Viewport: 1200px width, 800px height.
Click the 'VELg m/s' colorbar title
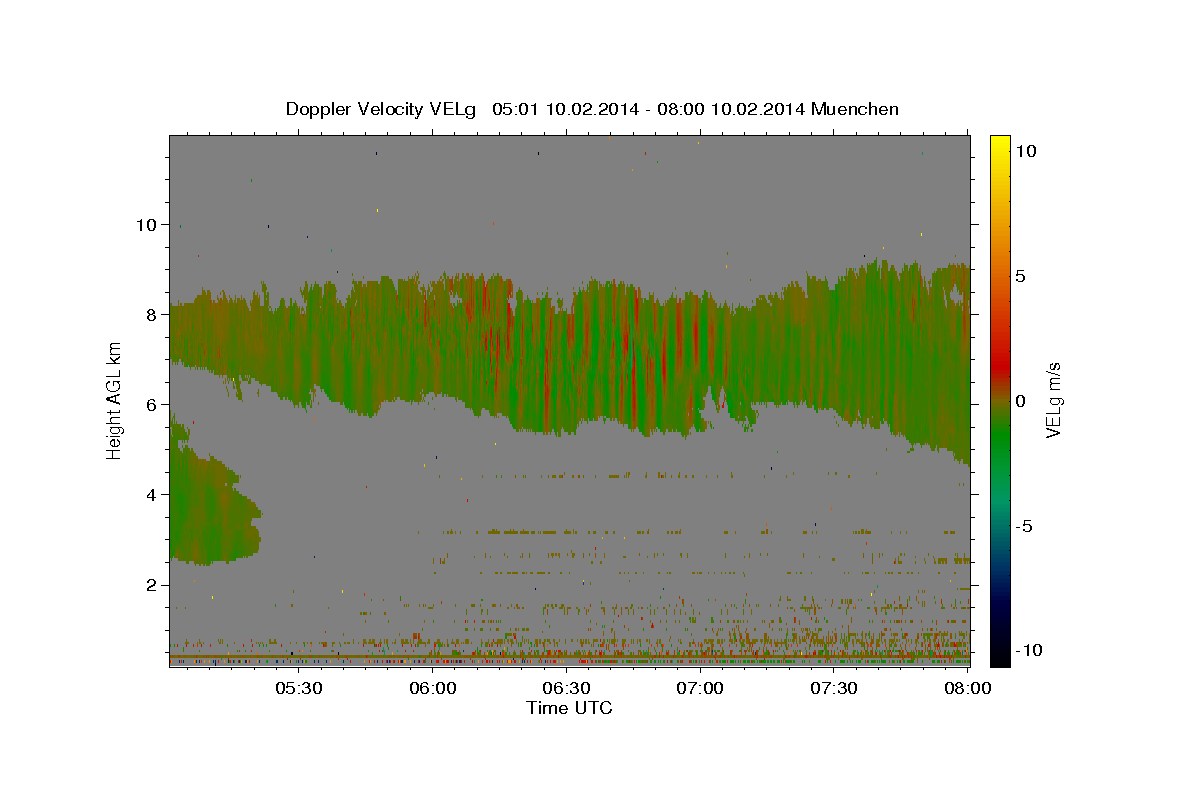(x=1055, y=401)
